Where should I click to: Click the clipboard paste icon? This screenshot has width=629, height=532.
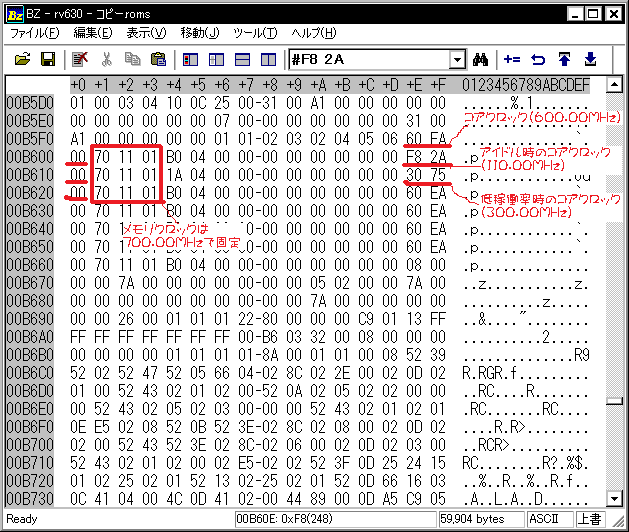point(158,59)
